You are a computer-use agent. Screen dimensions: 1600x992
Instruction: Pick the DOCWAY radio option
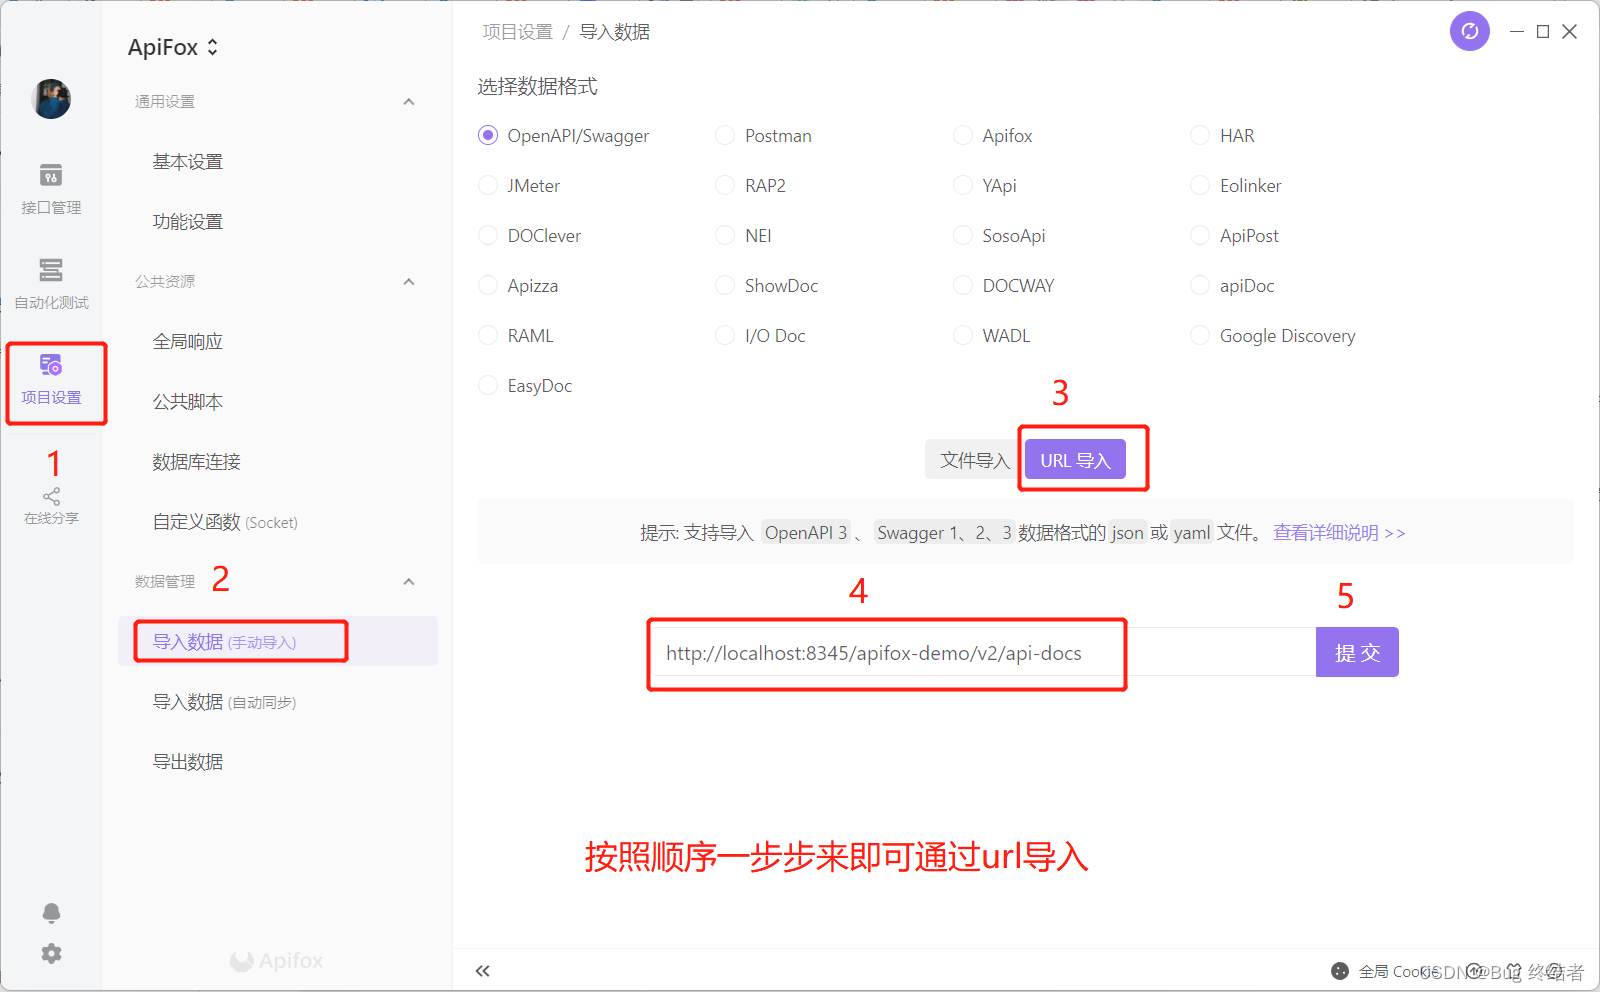pos(963,285)
